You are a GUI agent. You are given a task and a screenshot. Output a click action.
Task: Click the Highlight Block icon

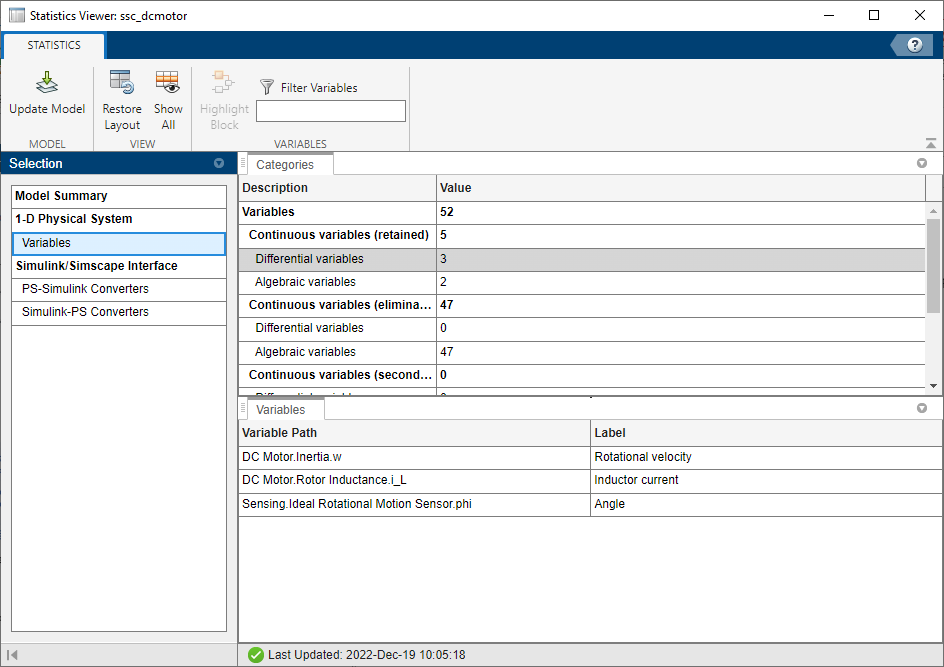coord(222,83)
